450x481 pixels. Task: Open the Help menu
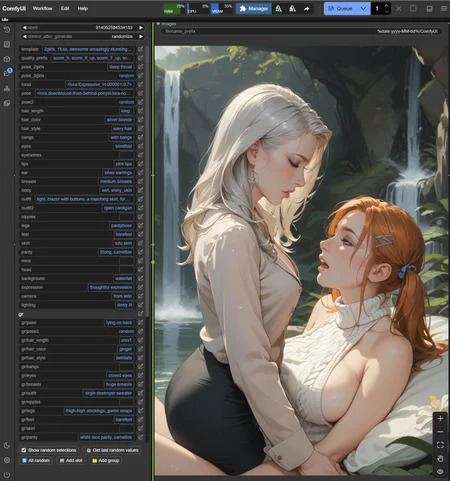click(83, 8)
